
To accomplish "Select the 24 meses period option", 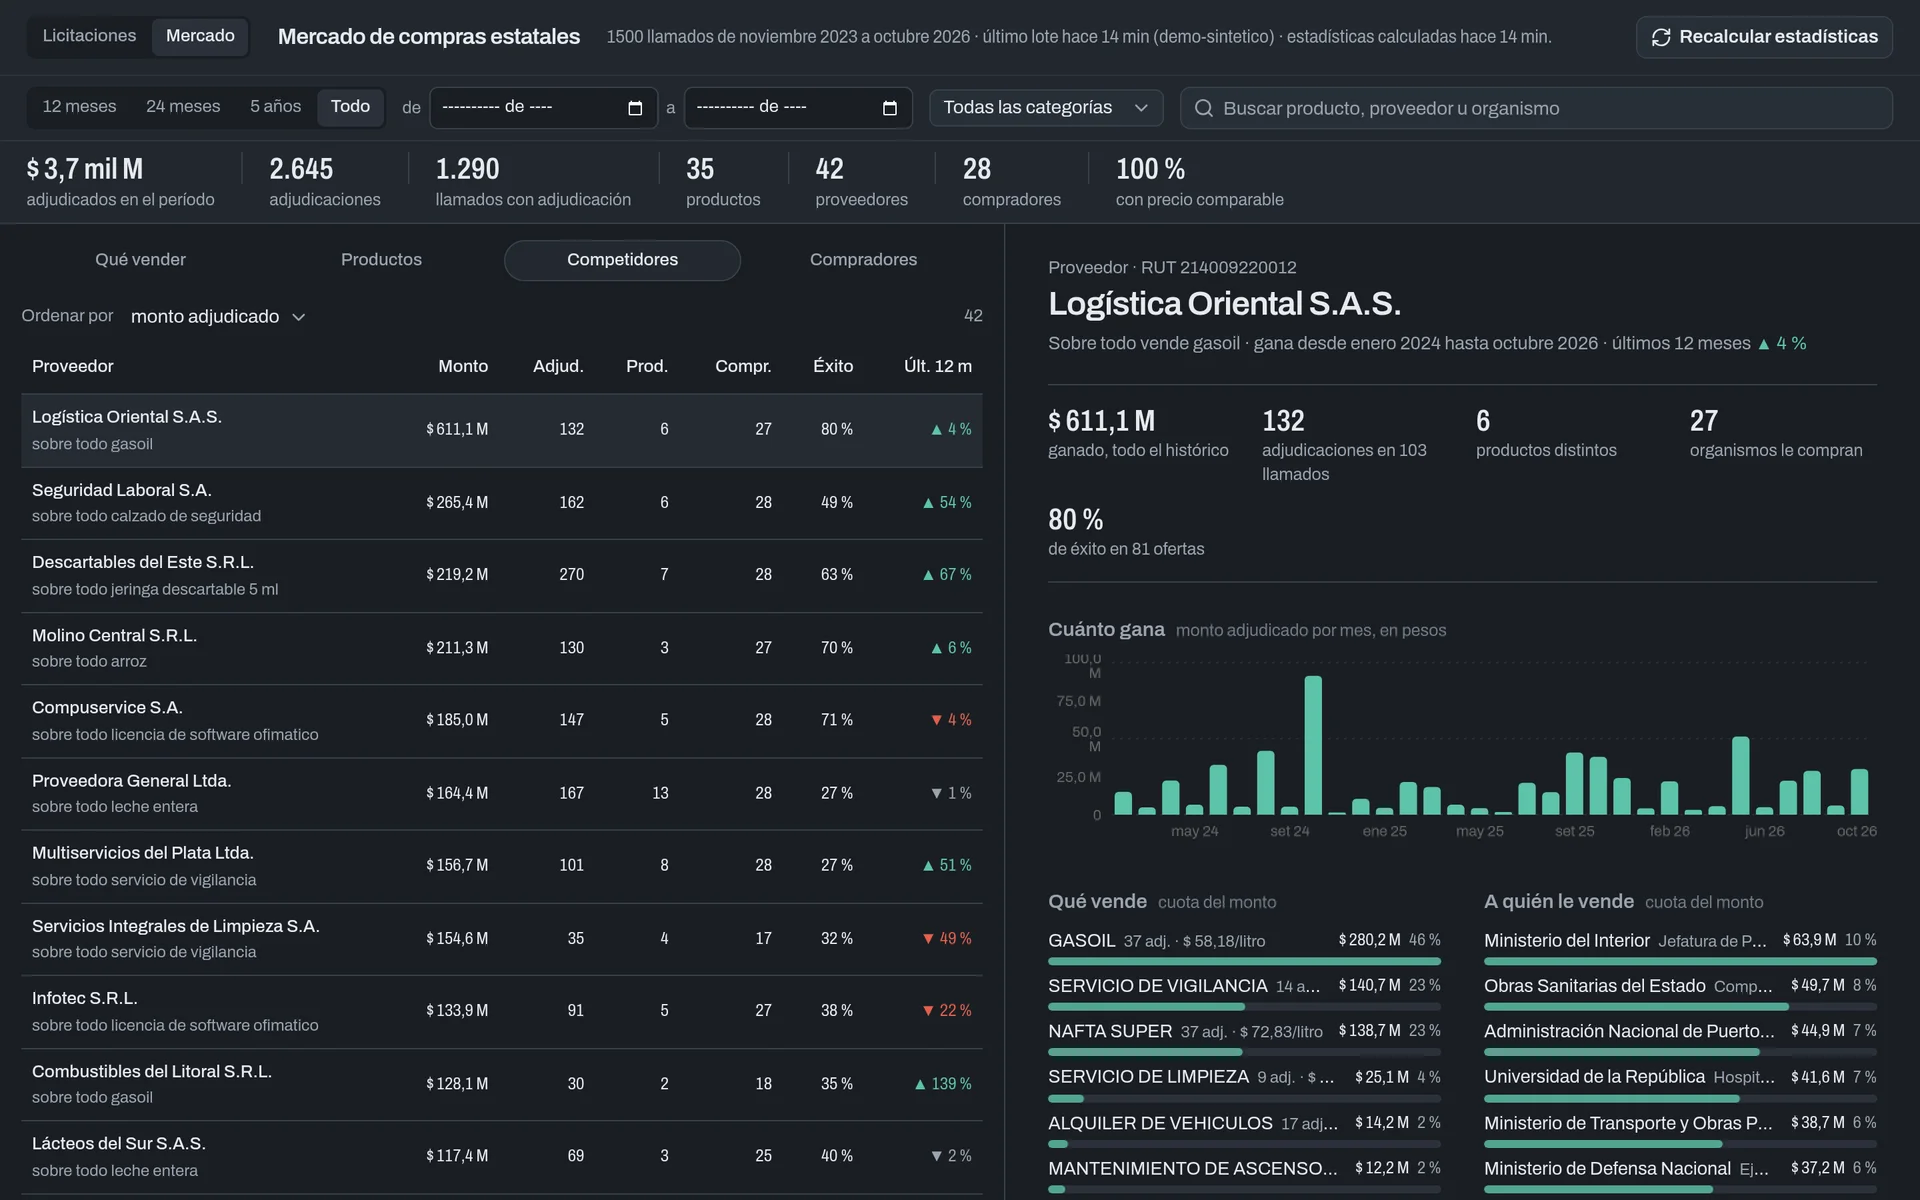I will point(183,106).
